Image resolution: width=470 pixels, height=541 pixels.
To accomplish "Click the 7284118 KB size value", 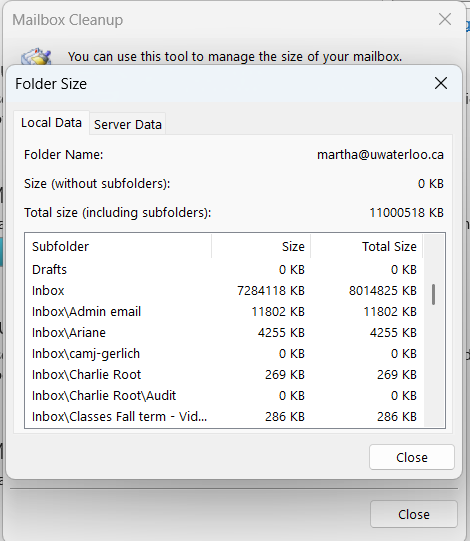I will tap(271, 291).
